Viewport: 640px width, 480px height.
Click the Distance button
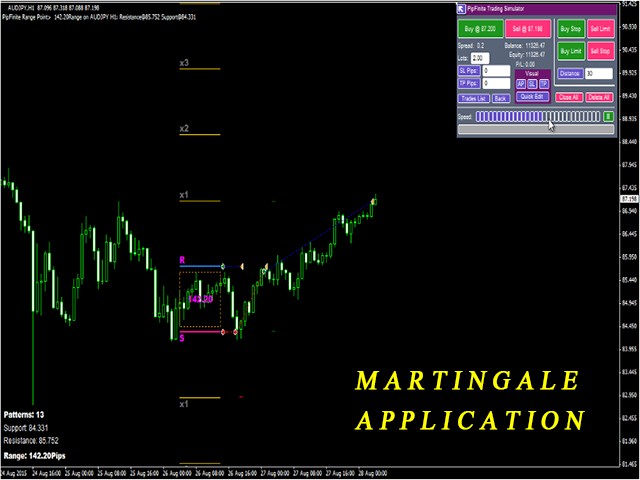[x=570, y=73]
